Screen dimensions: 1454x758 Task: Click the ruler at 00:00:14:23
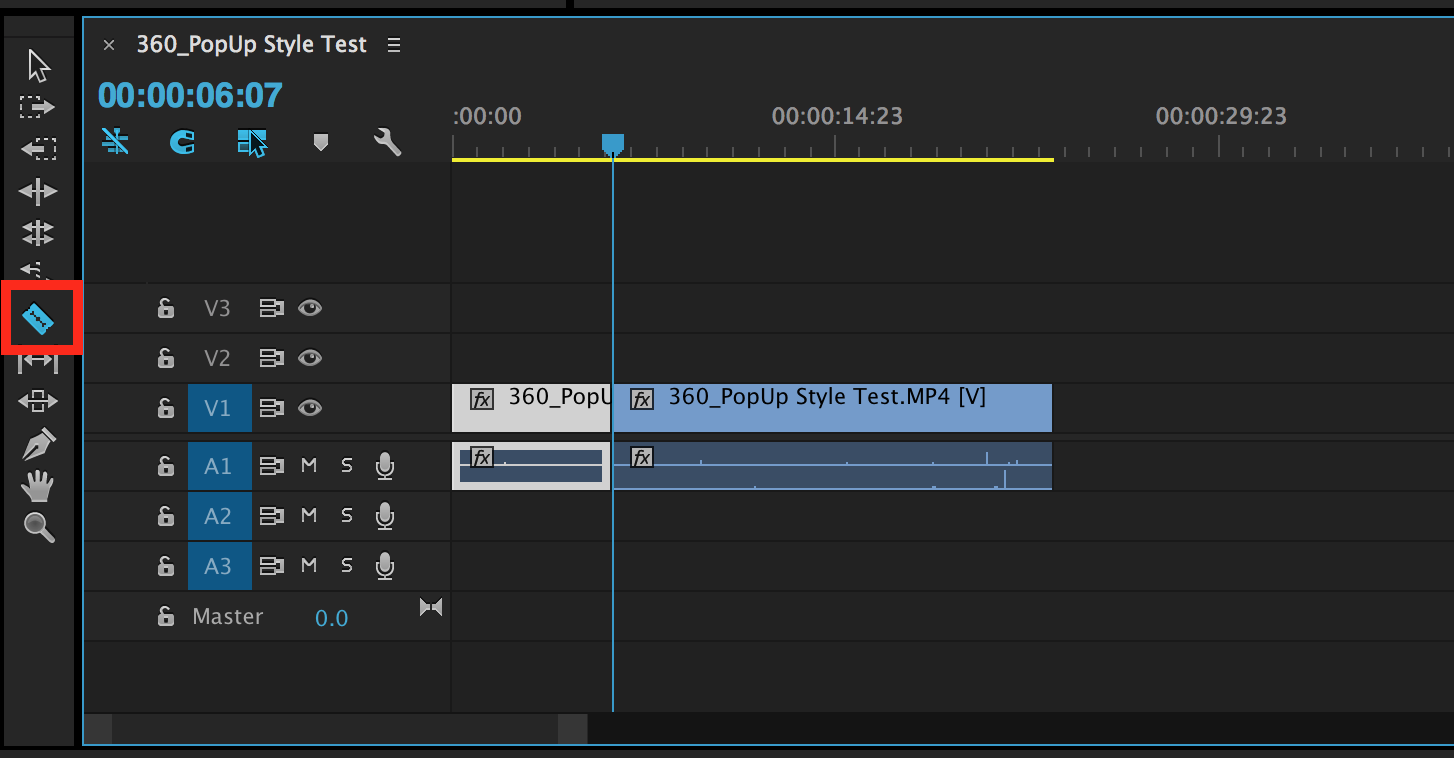coord(837,117)
